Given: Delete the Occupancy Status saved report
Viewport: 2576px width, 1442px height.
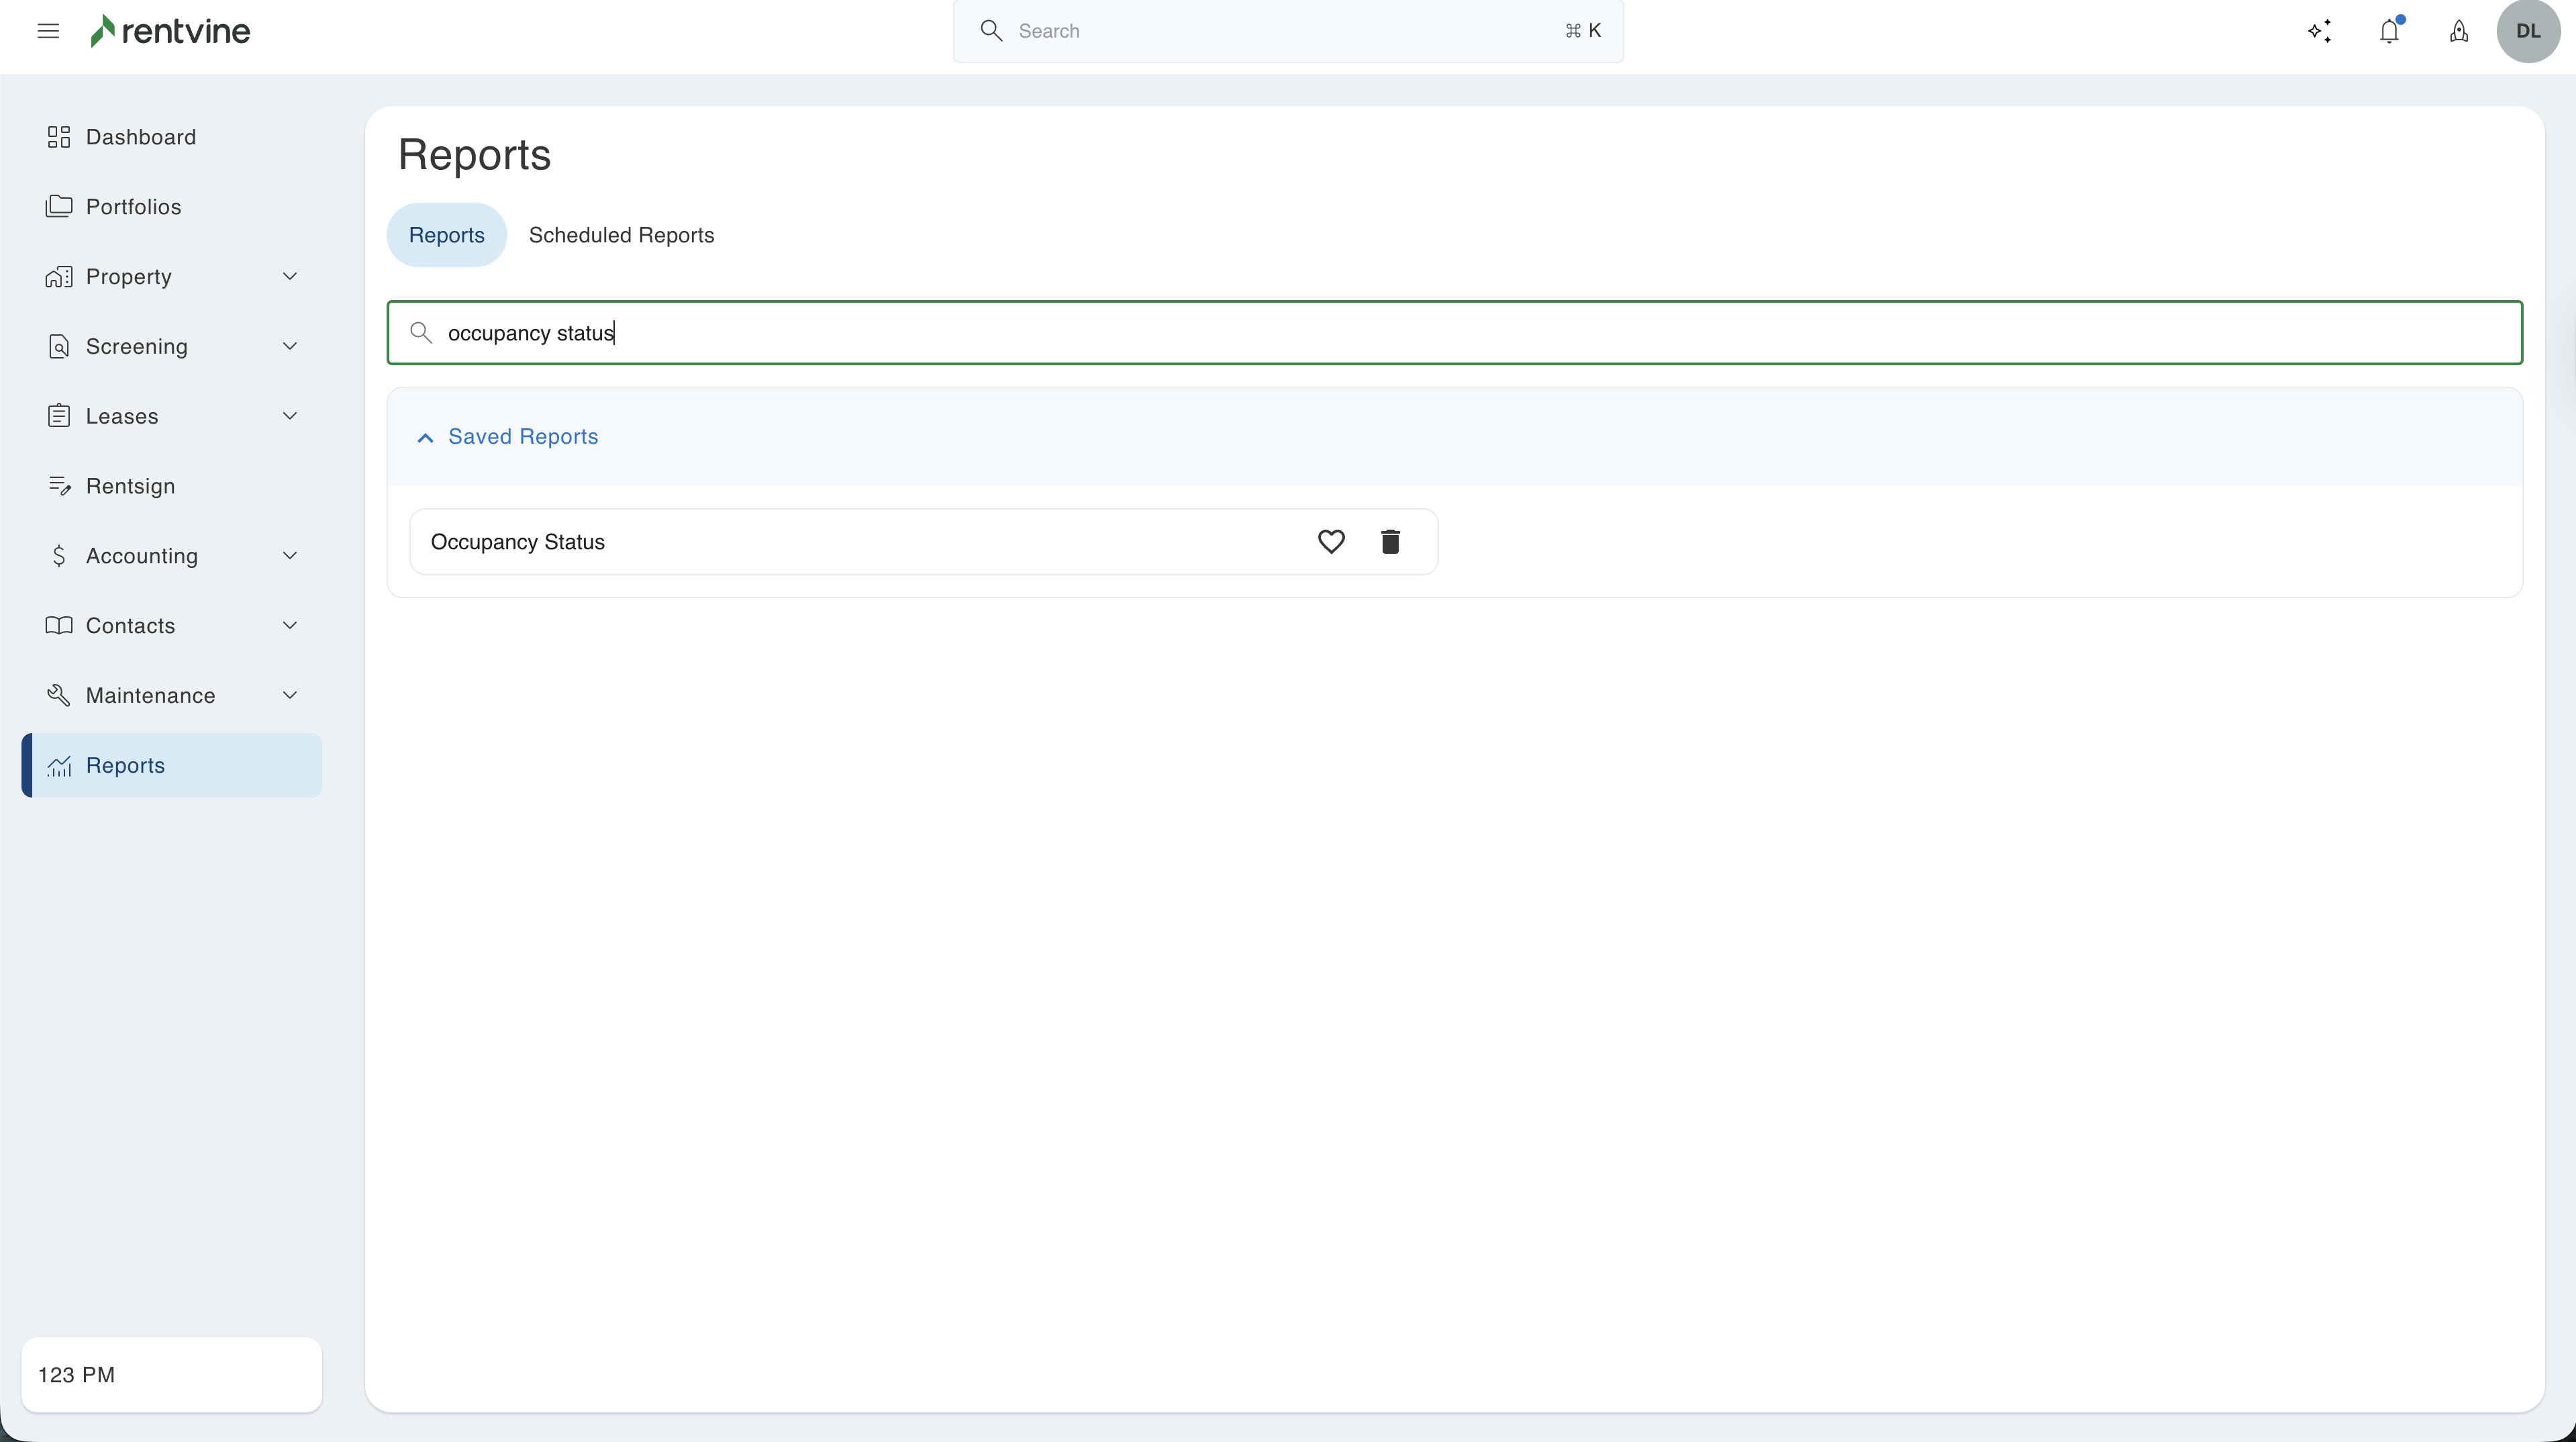Looking at the screenshot, I should 1390,542.
